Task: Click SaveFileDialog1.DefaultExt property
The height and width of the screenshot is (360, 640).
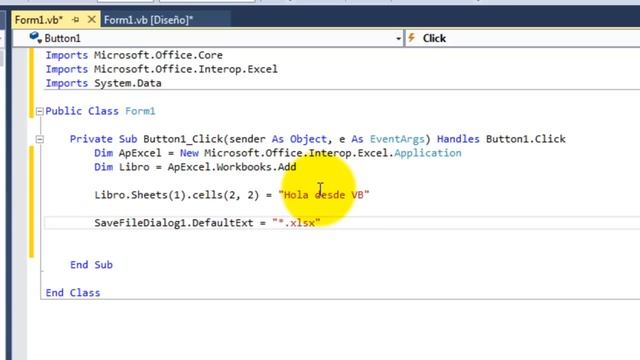Action: [x=174, y=223]
